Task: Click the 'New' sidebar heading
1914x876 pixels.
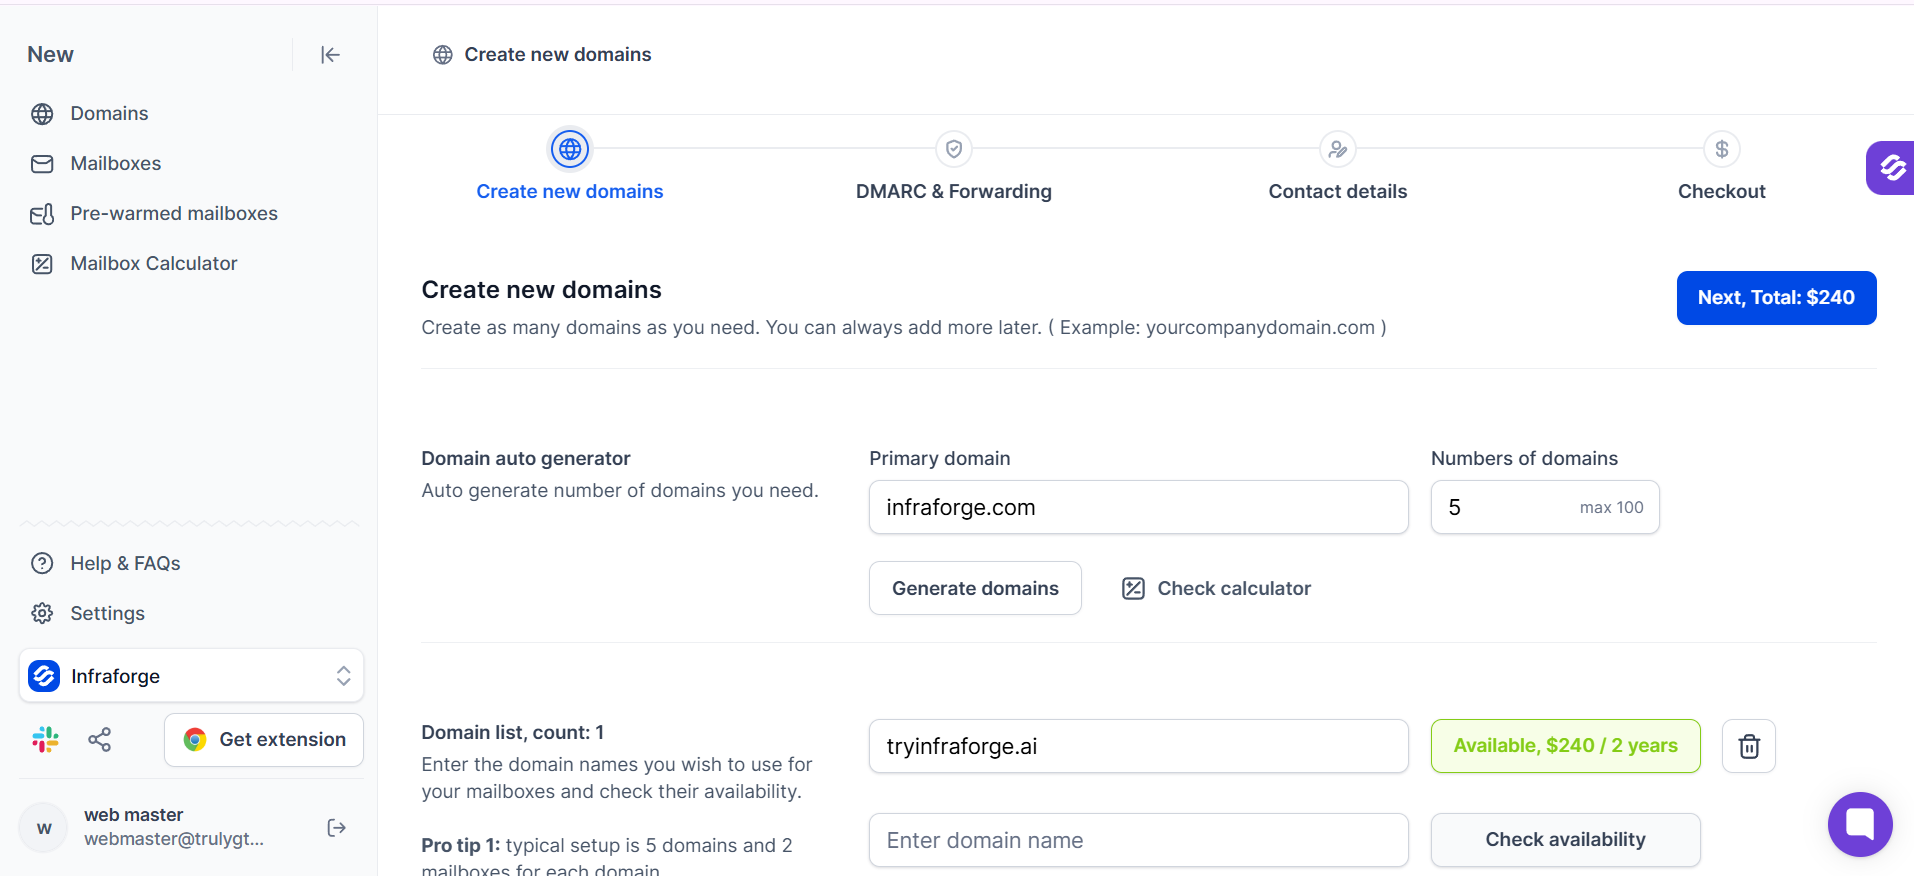Action: 50,55
